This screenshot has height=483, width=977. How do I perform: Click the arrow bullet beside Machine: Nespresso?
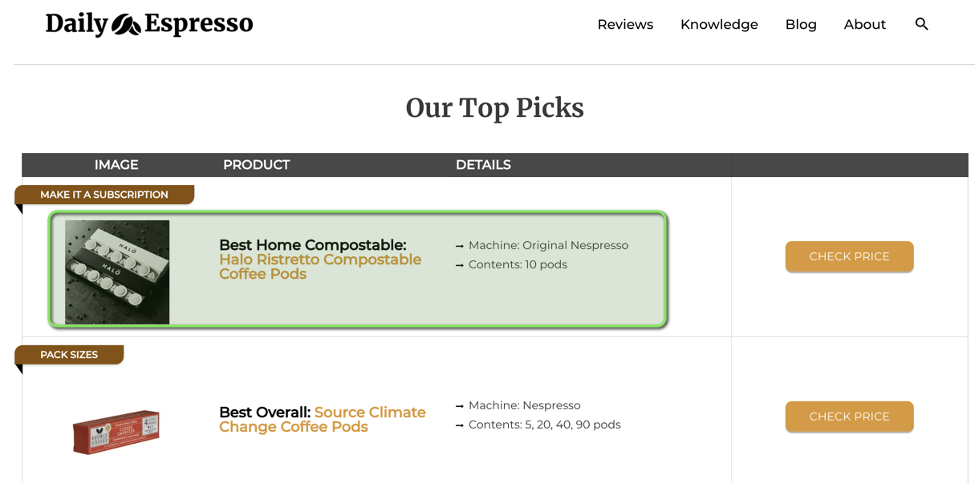(x=460, y=406)
